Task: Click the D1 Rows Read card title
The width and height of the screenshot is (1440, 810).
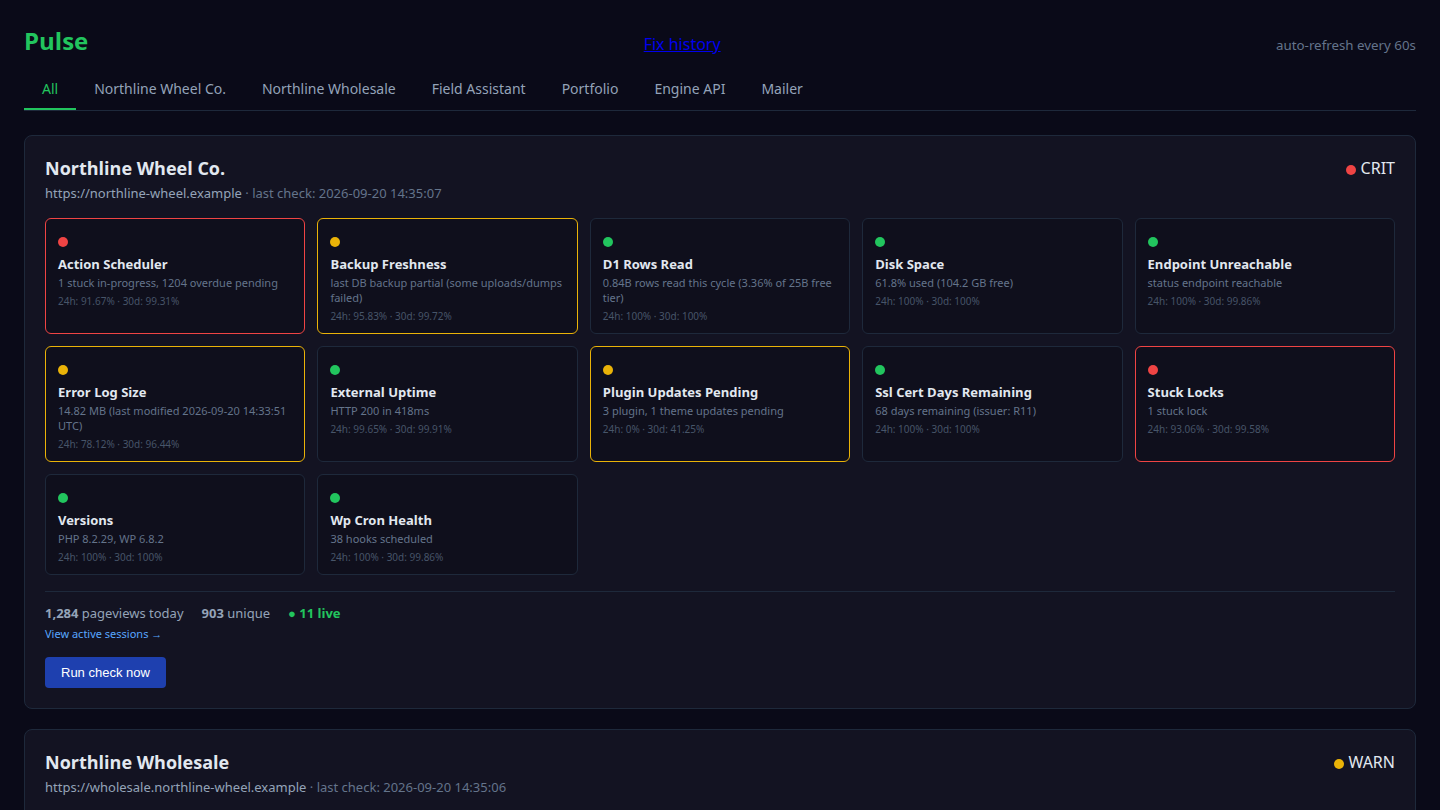Action: point(648,264)
